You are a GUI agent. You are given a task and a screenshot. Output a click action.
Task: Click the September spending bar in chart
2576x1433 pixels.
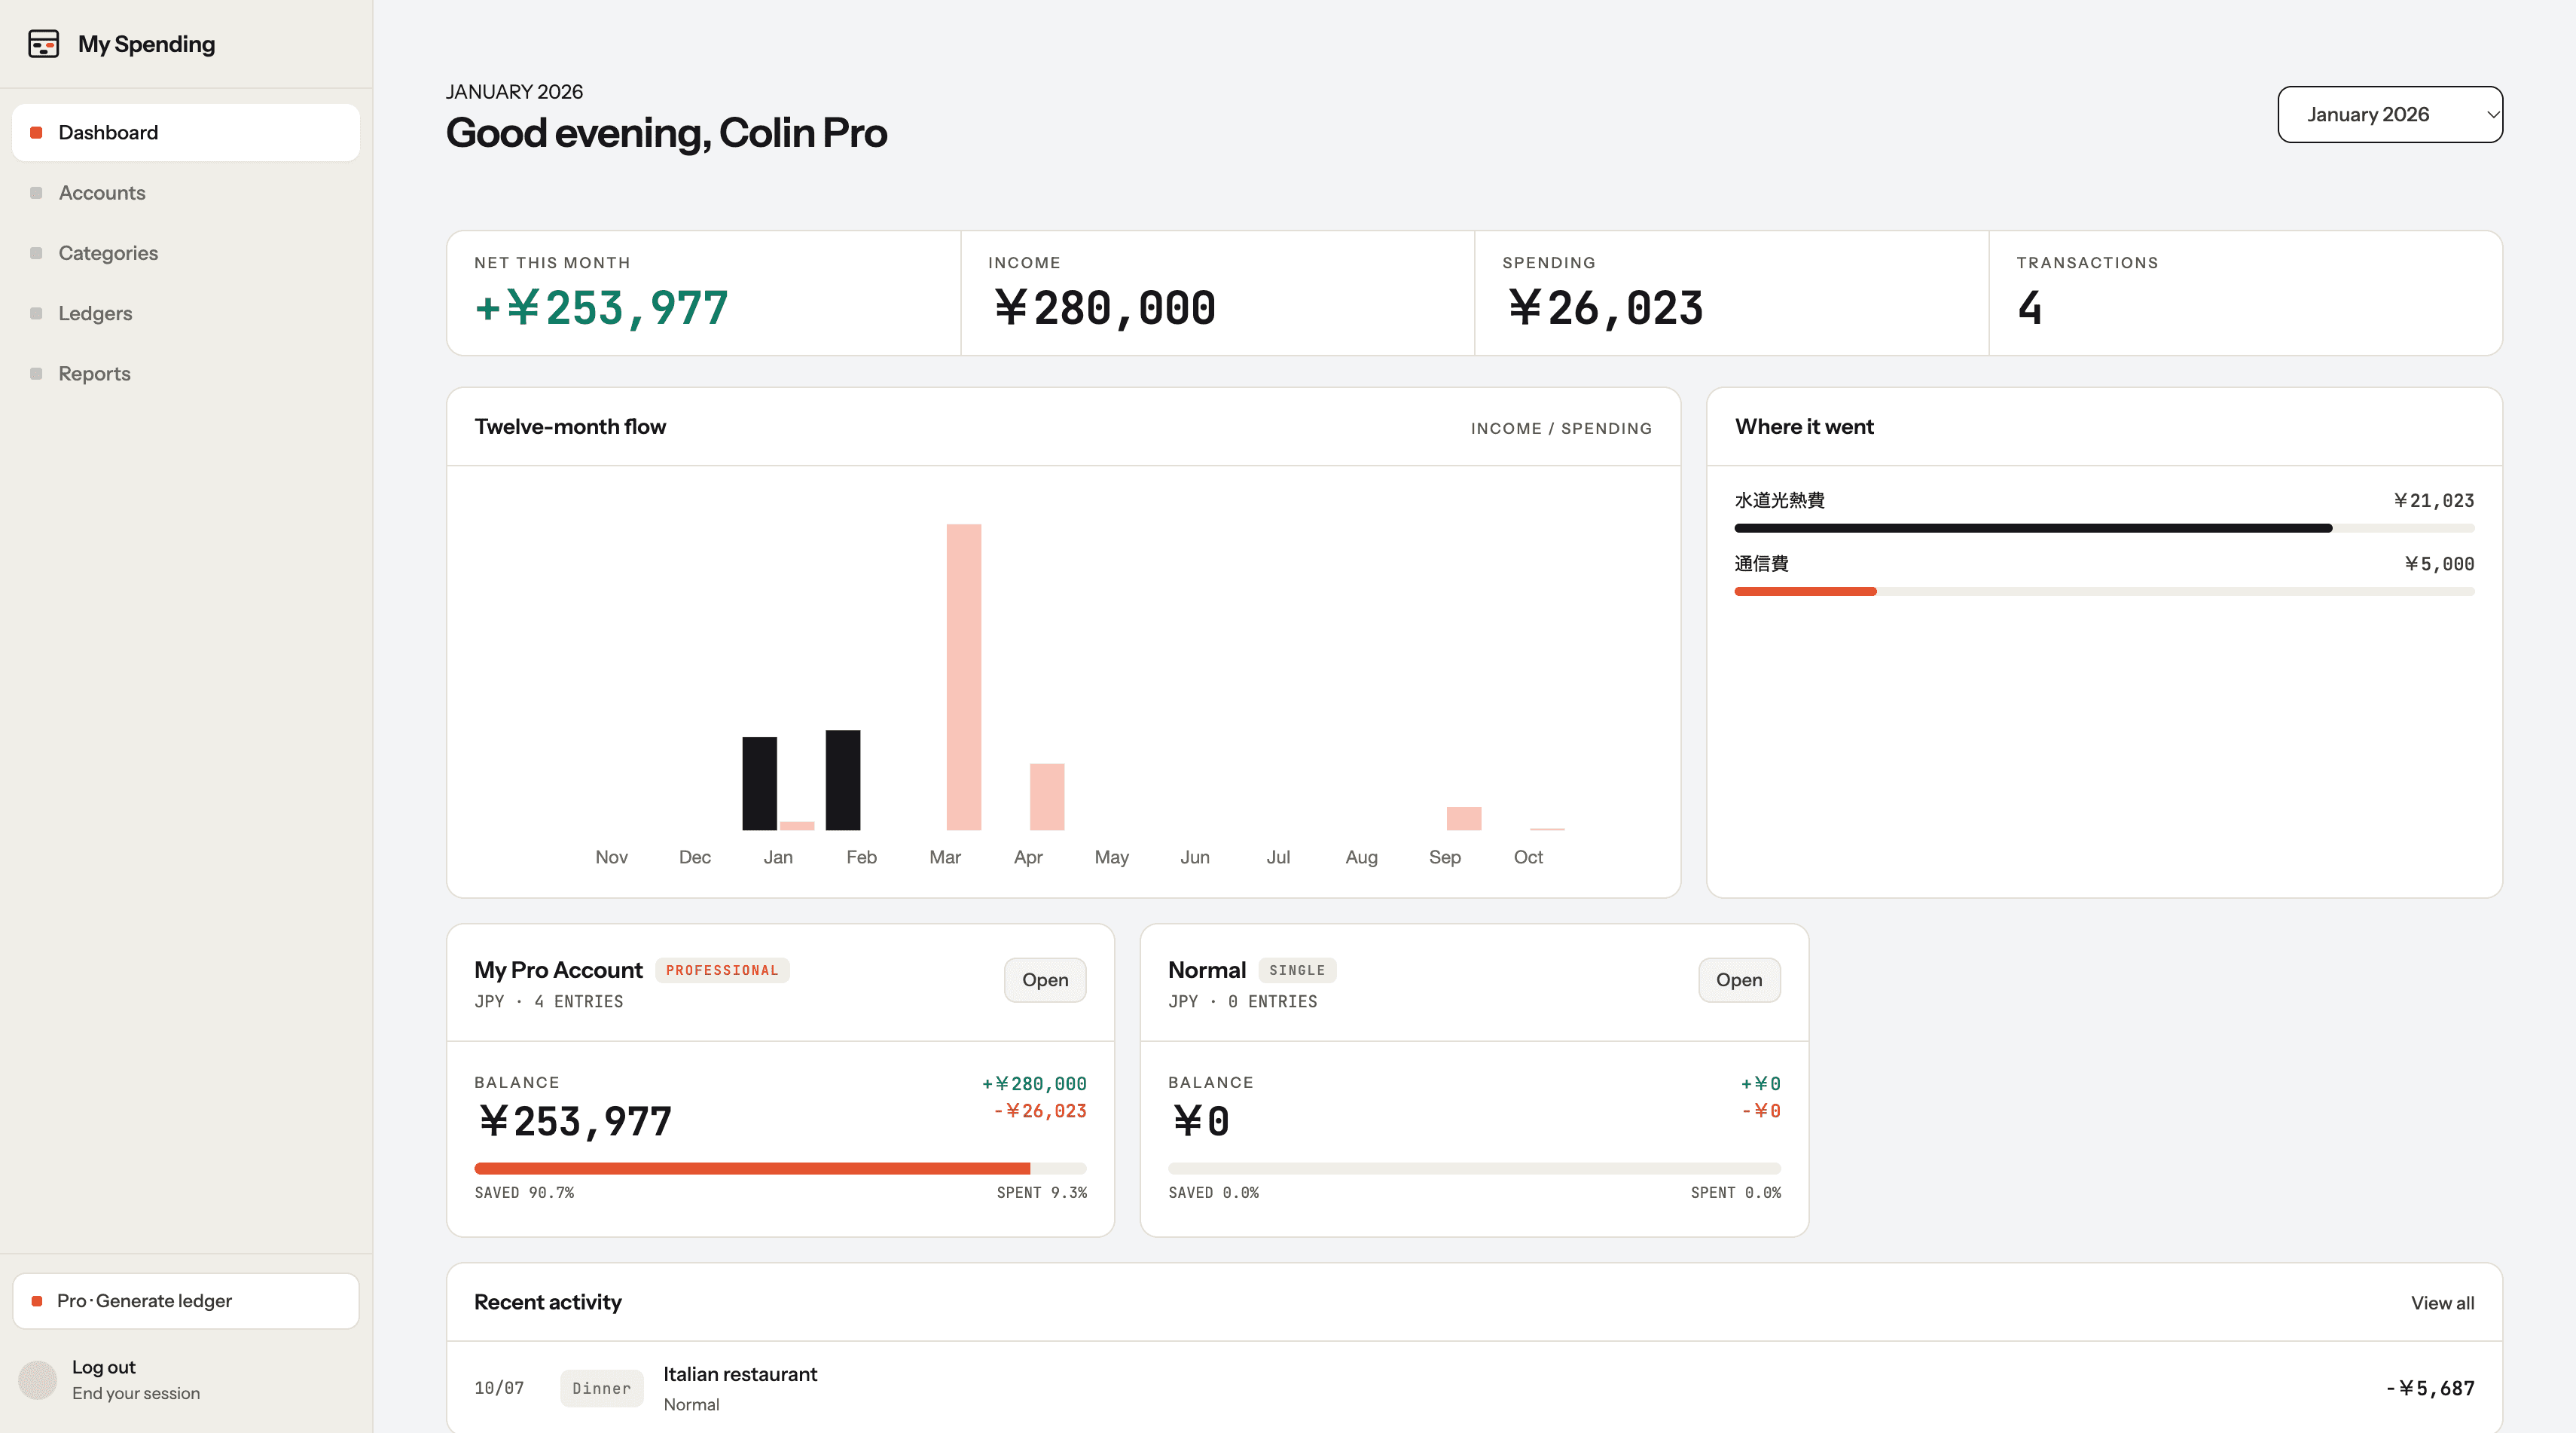point(1463,818)
